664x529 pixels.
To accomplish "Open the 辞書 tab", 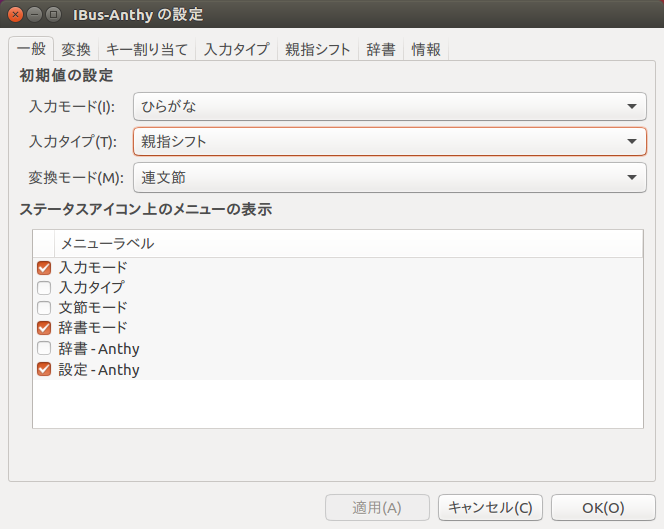I will 380,49.
